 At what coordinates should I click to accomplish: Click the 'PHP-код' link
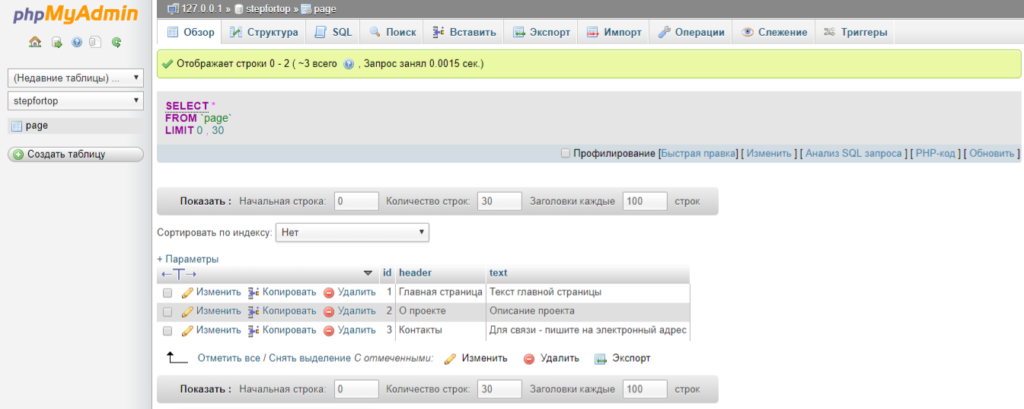(935, 154)
